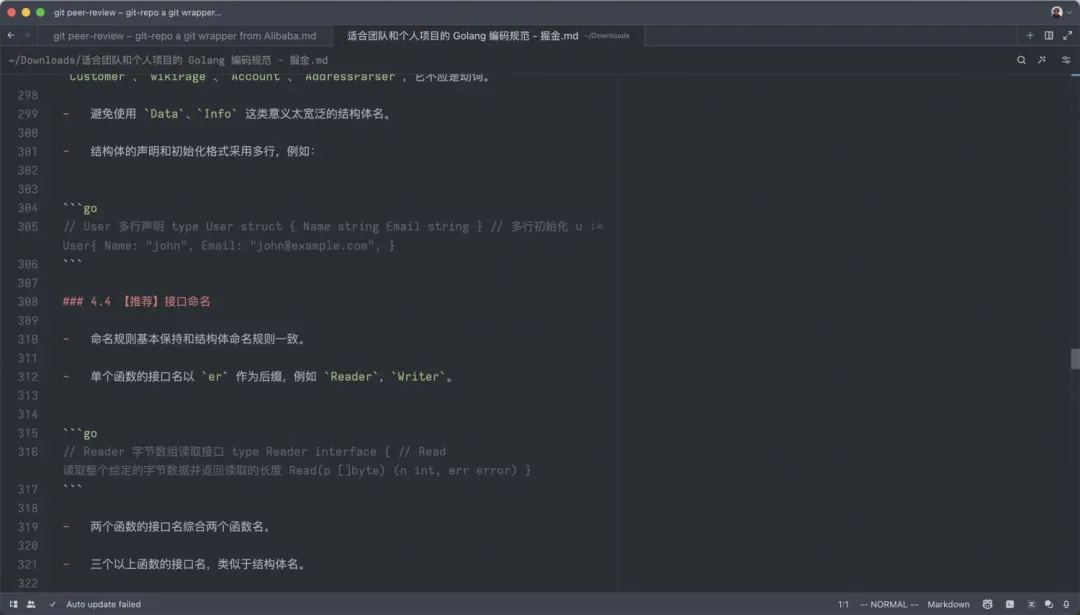The width and height of the screenshot is (1080, 615).
Task: Open the Copilot status icon
Action: click(987, 605)
